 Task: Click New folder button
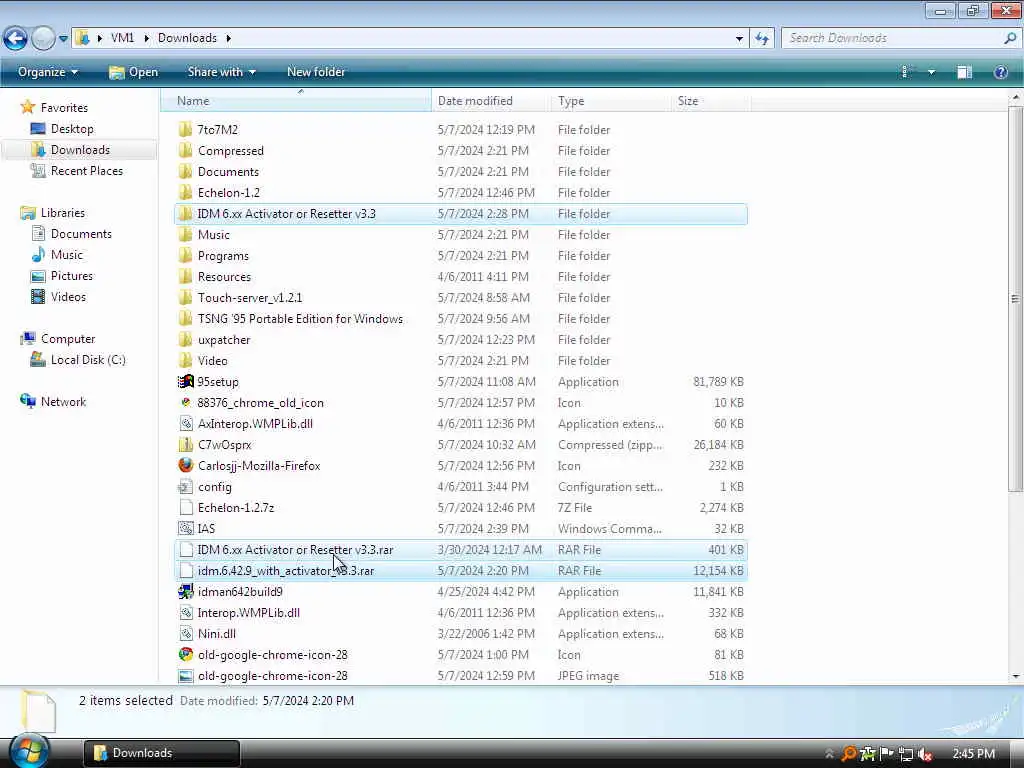316,72
